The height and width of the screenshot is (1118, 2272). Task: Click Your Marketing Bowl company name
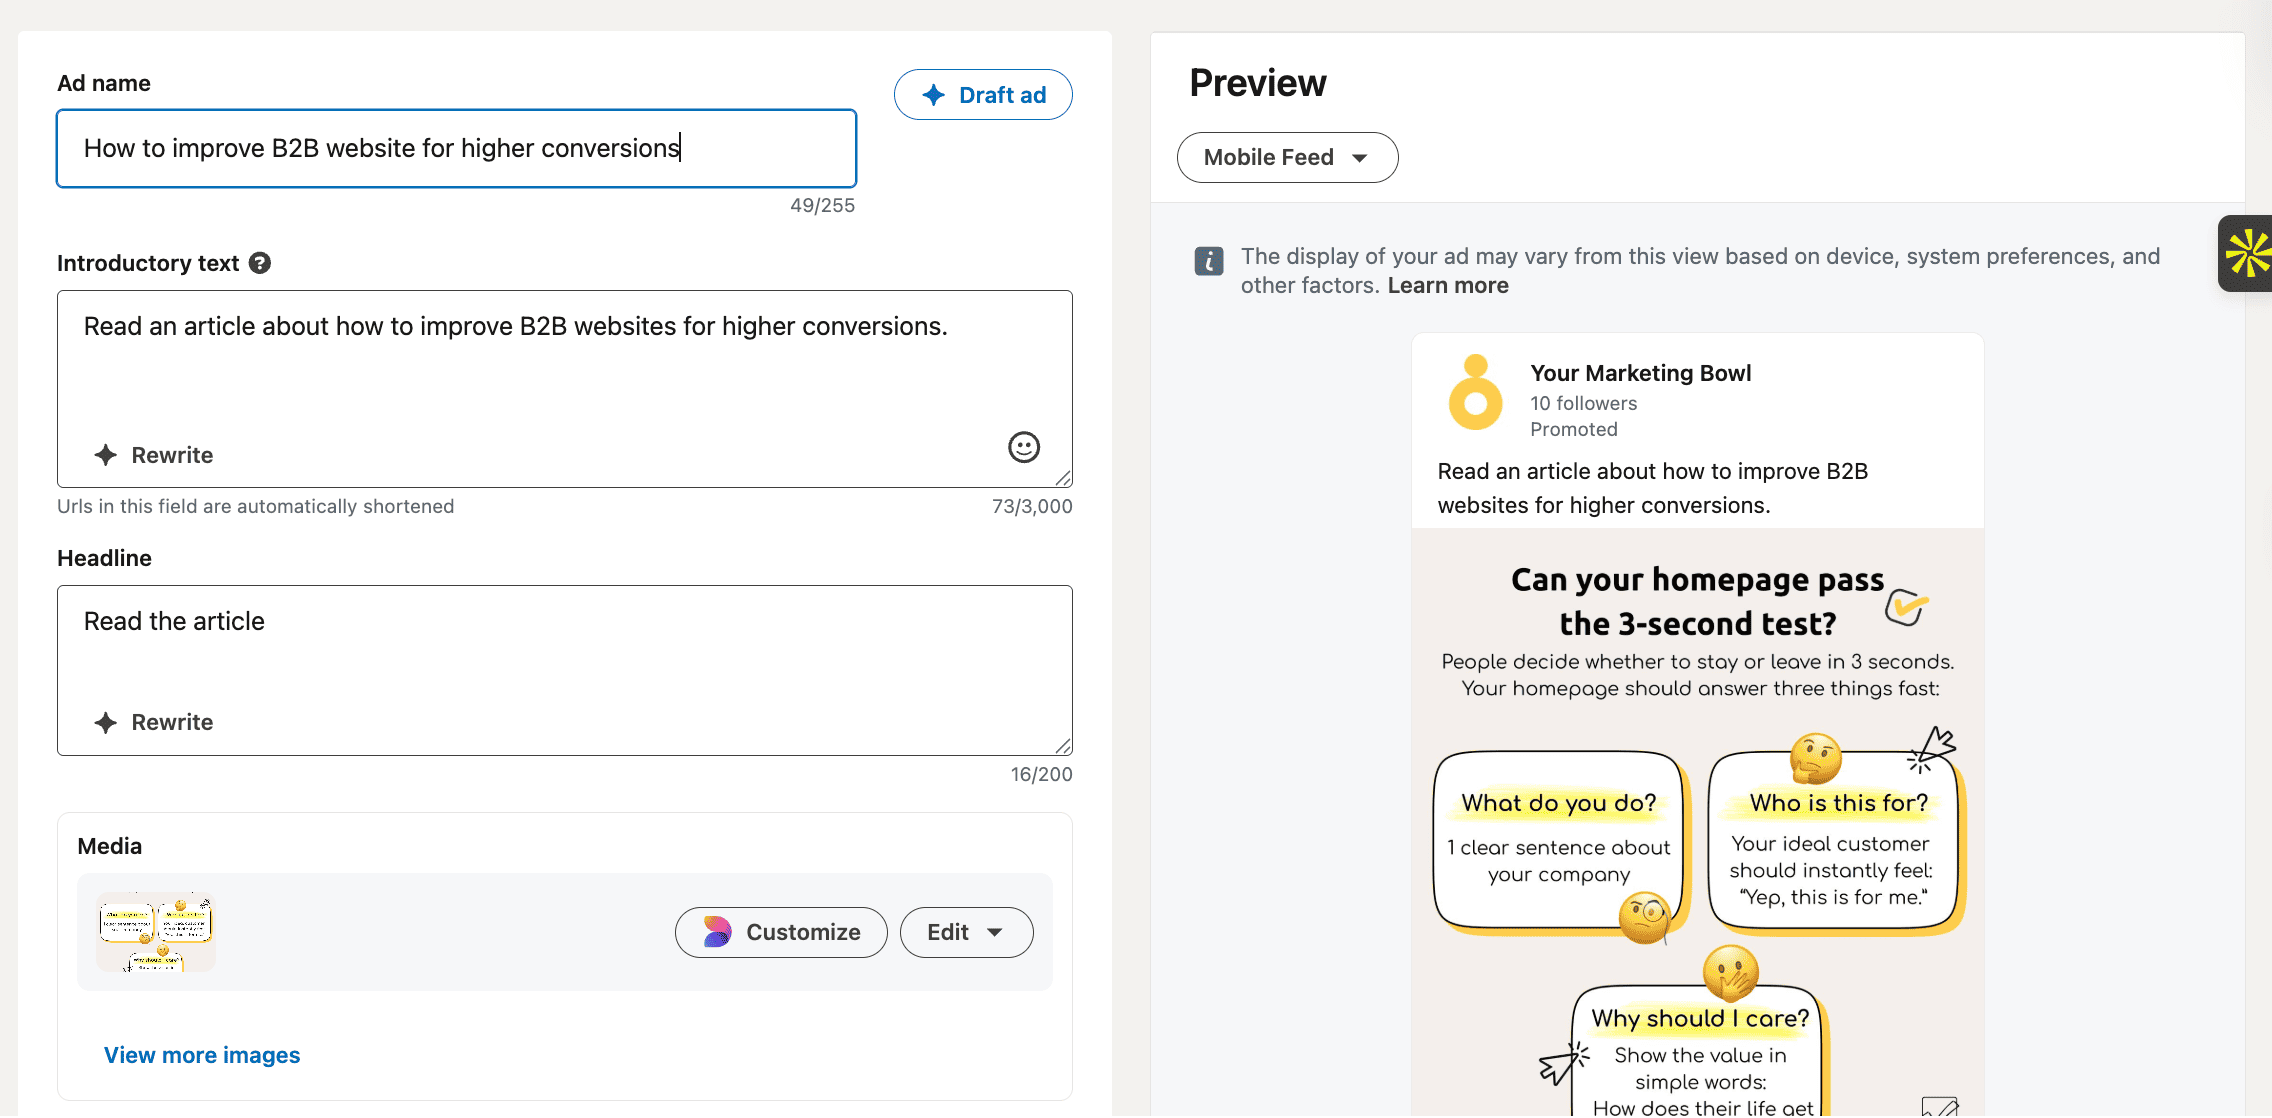coord(1640,373)
